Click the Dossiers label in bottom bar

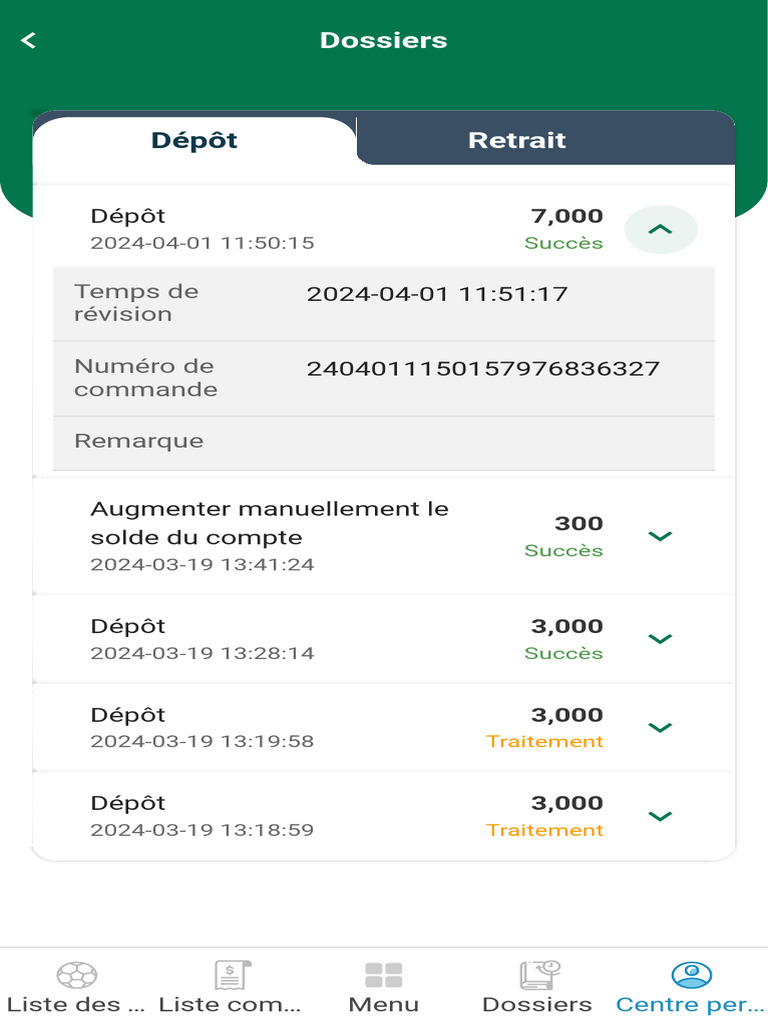click(x=537, y=1004)
